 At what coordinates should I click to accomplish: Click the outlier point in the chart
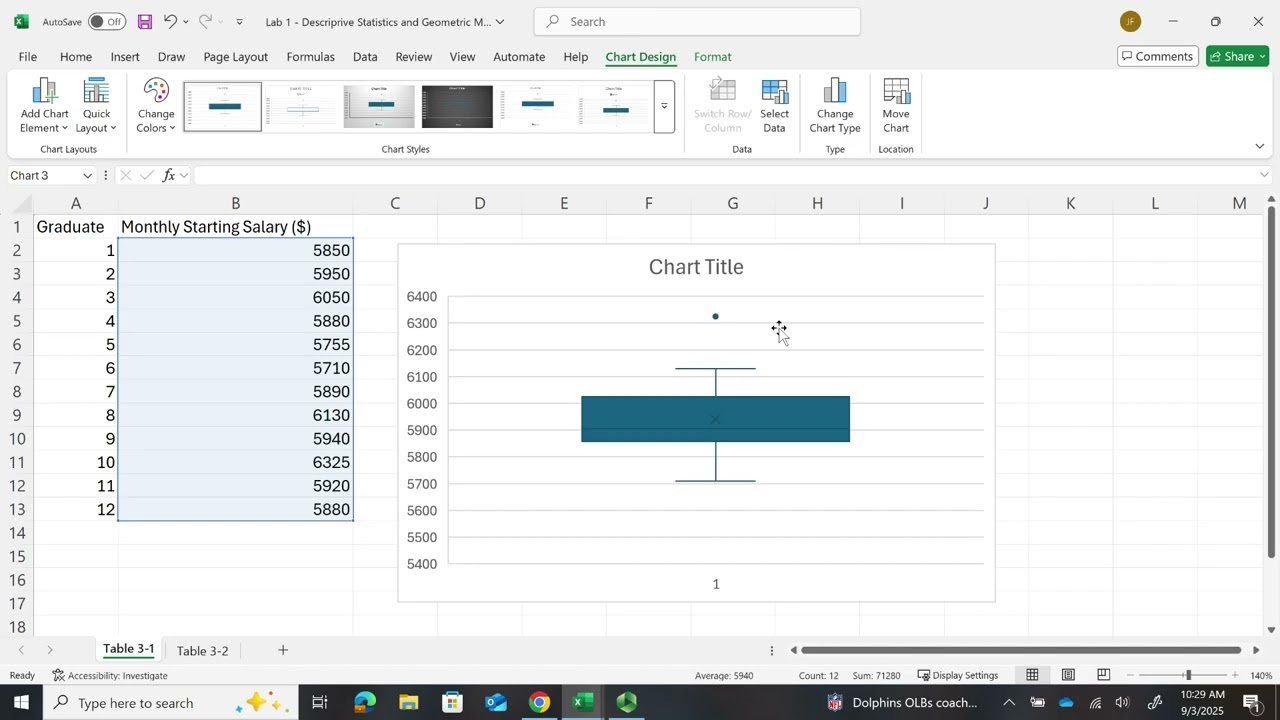pos(715,317)
